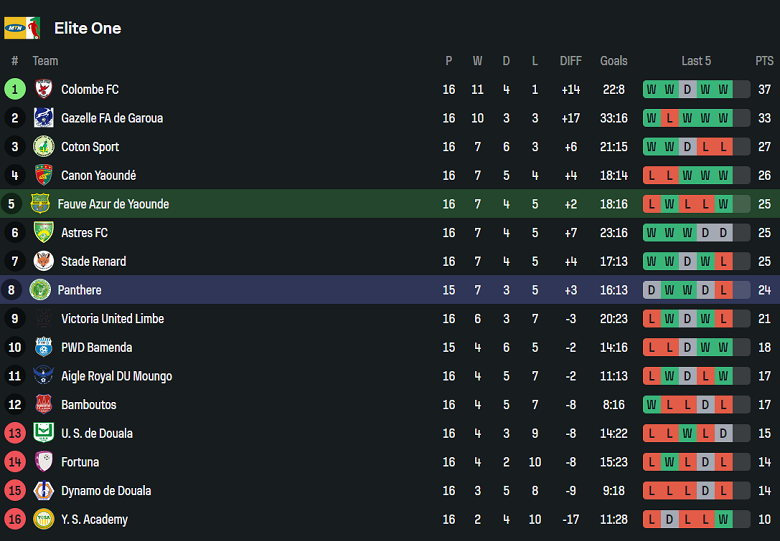Screen dimensions: 780x541
Task: Click Gazelle FA de Garoua crest icon
Action: pyautogui.click(x=43, y=118)
